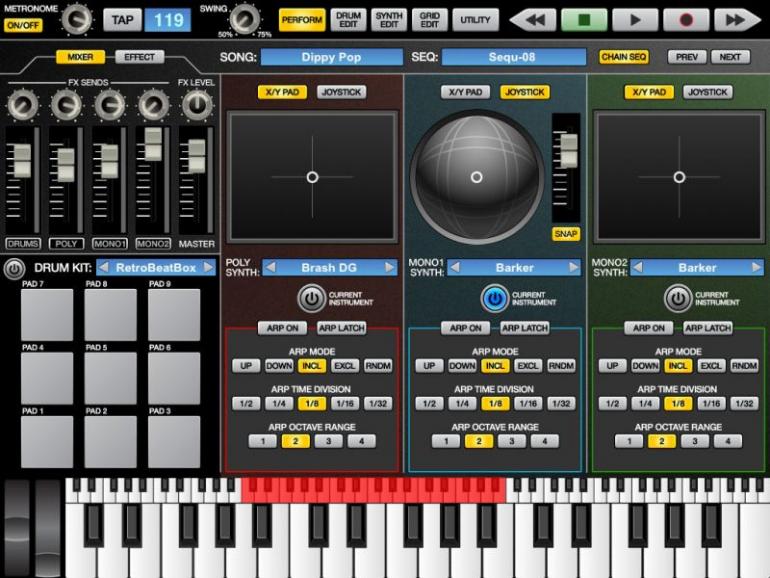Screen dimensions: 770x578
Task: Click the PREV sequence button
Action: click(687, 57)
